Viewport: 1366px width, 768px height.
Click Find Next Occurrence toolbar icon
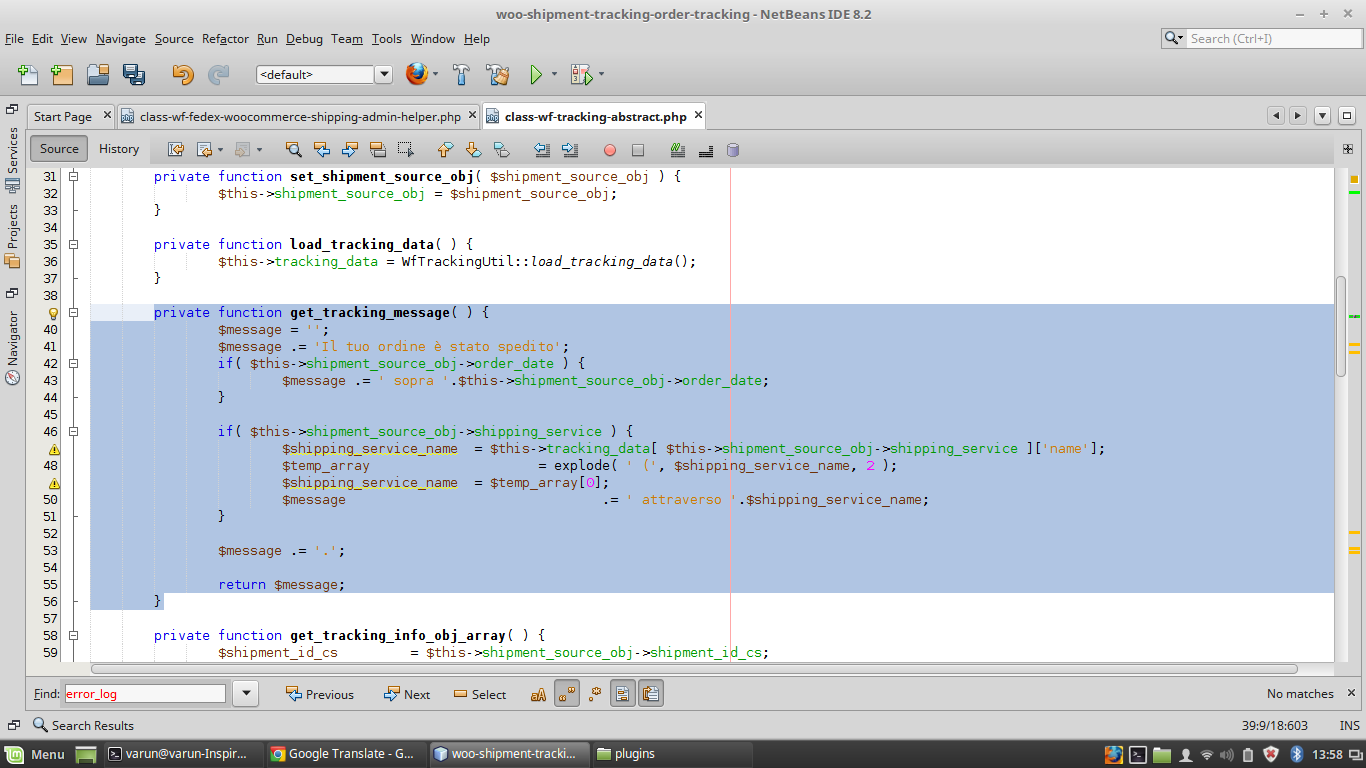350,150
